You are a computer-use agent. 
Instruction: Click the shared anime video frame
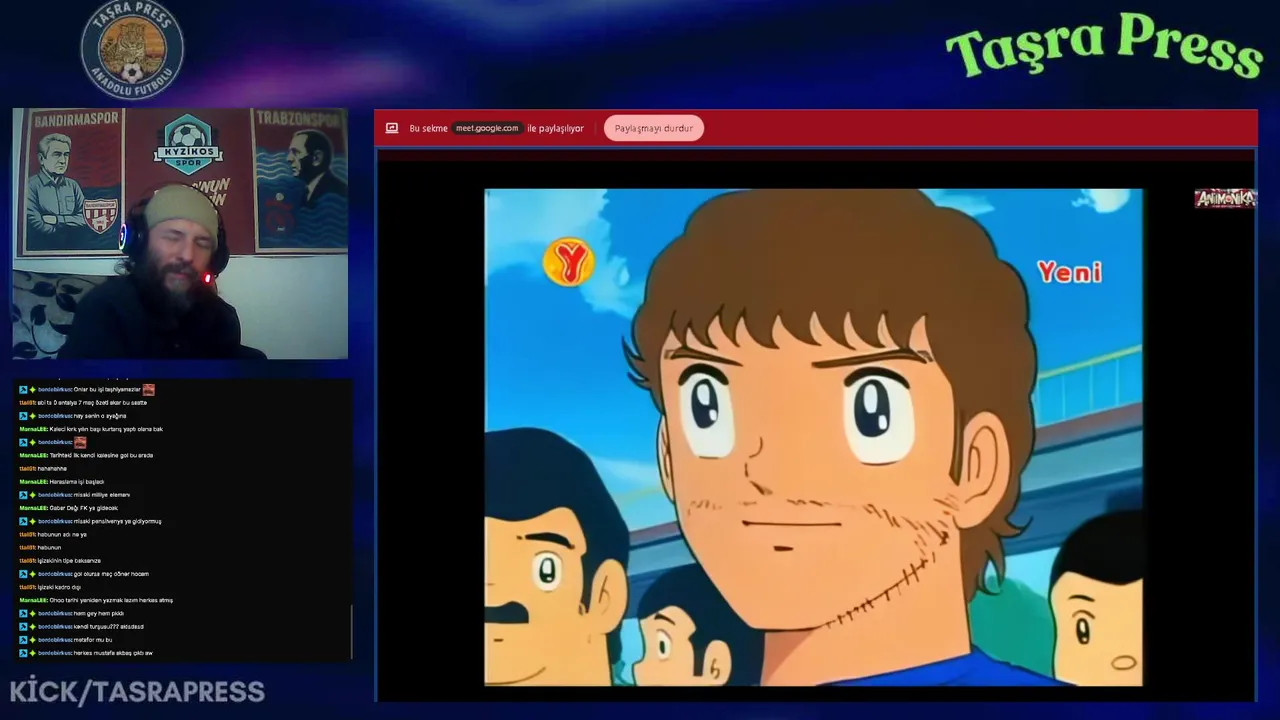(x=813, y=437)
